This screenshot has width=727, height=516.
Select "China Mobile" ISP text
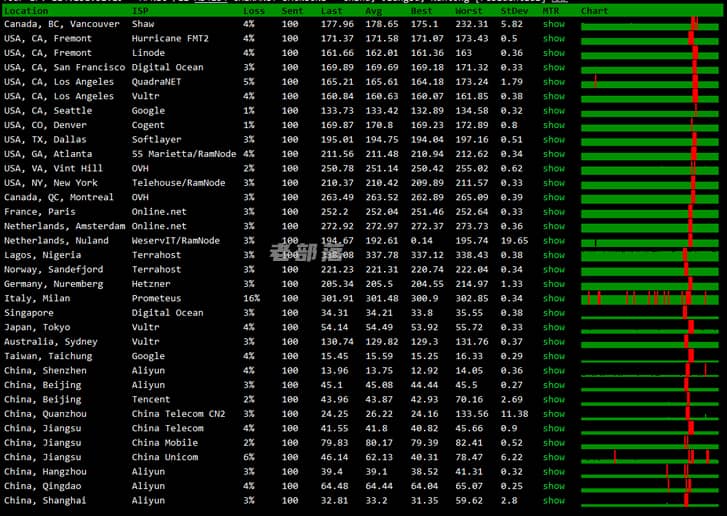tap(165, 442)
